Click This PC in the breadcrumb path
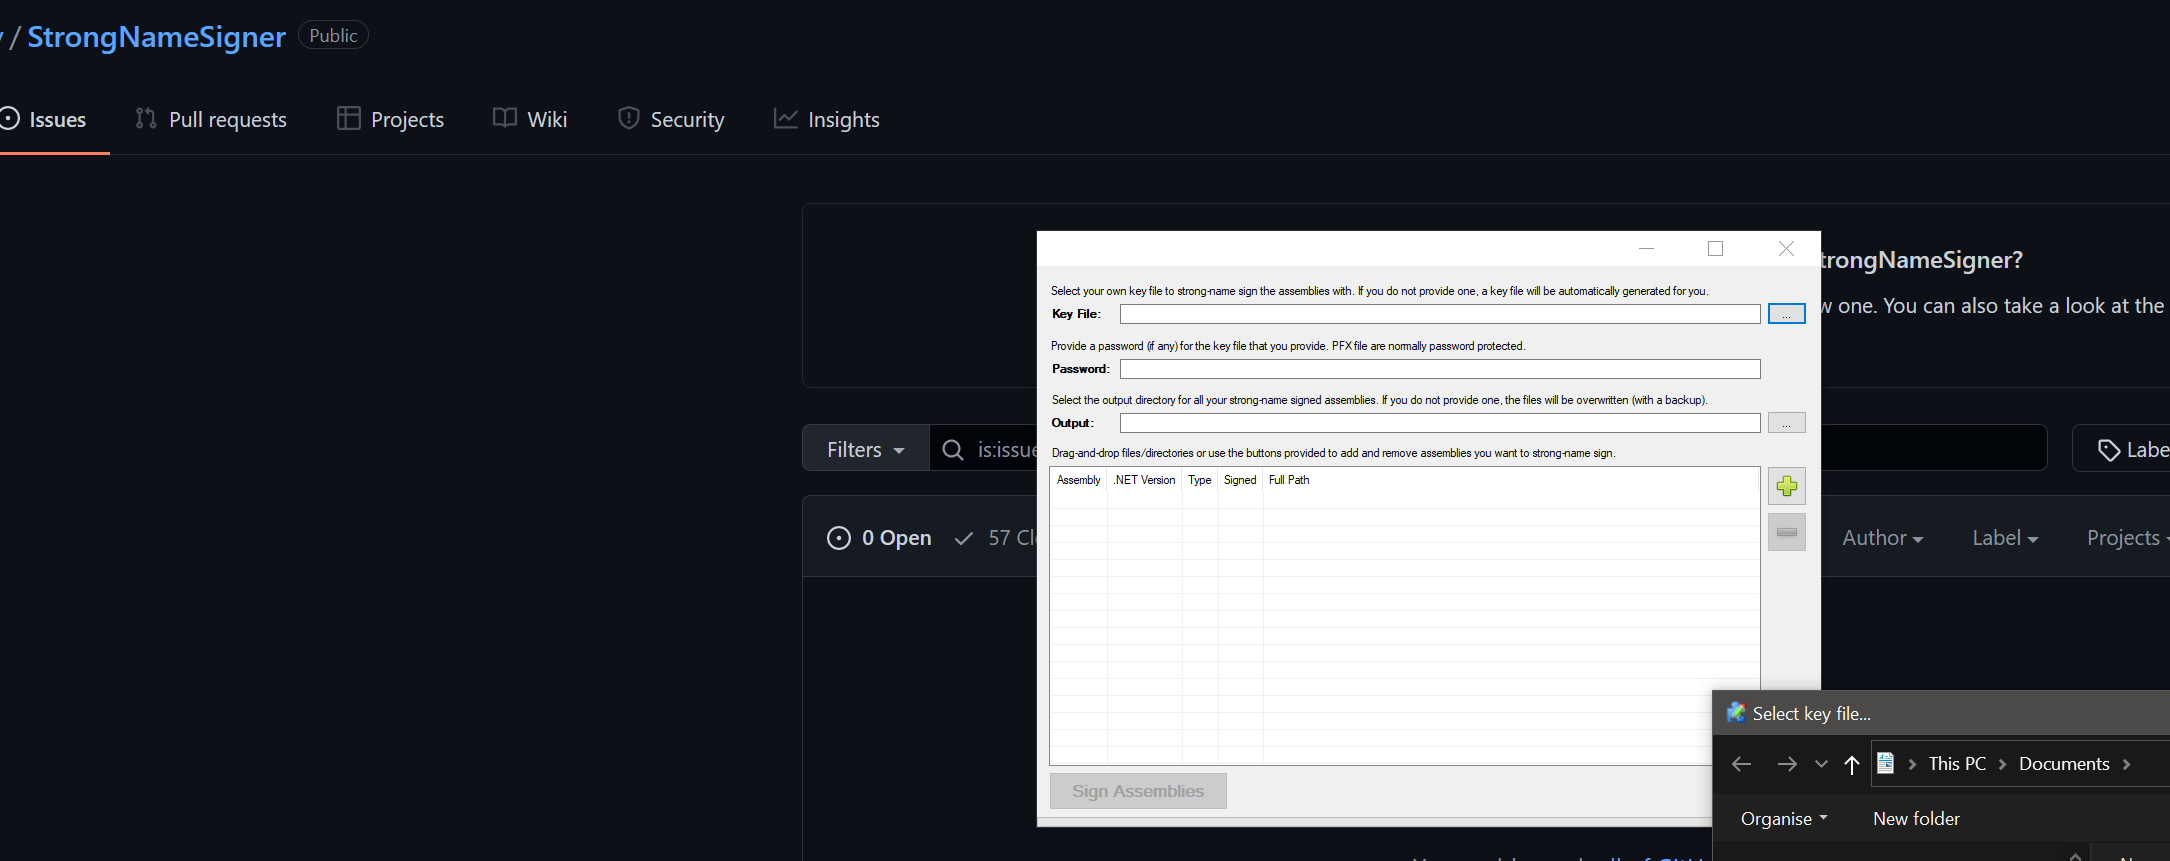The height and width of the screenshot is (861, 2170). [1957, 763]
